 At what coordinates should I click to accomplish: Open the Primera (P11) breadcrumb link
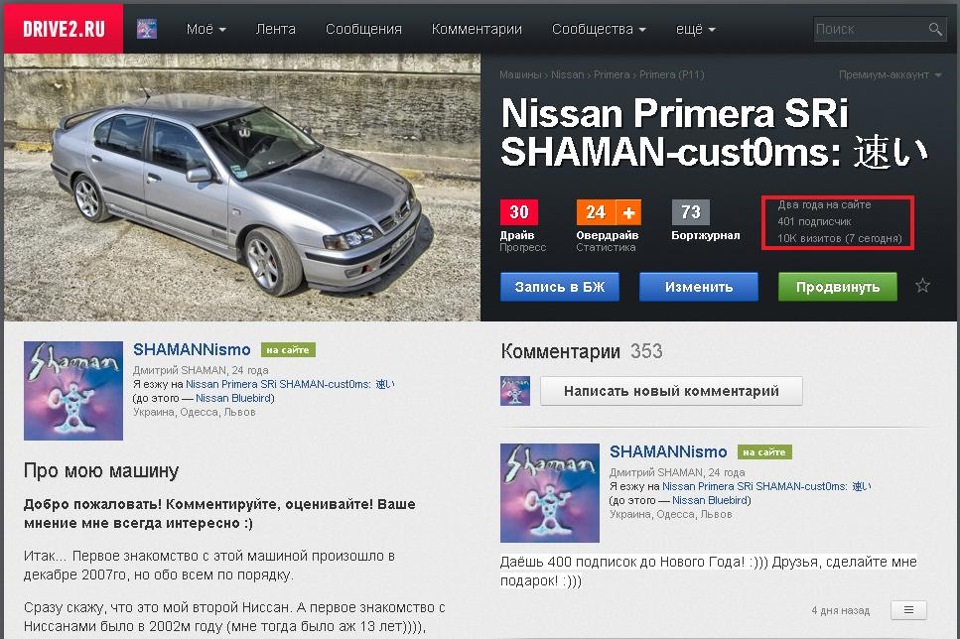click(672, 75)
